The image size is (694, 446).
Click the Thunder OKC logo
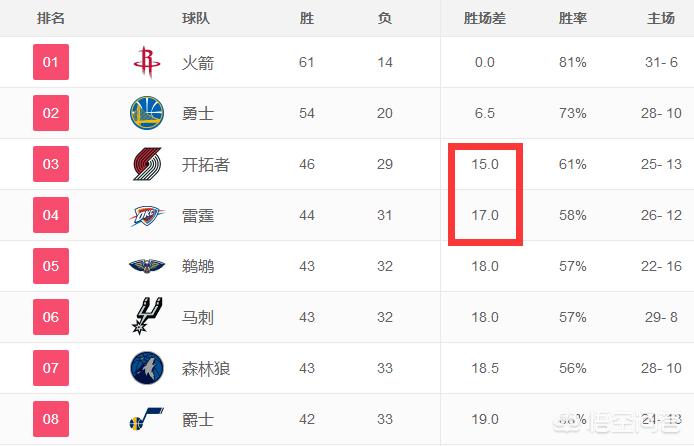click(x=146, y=215)
